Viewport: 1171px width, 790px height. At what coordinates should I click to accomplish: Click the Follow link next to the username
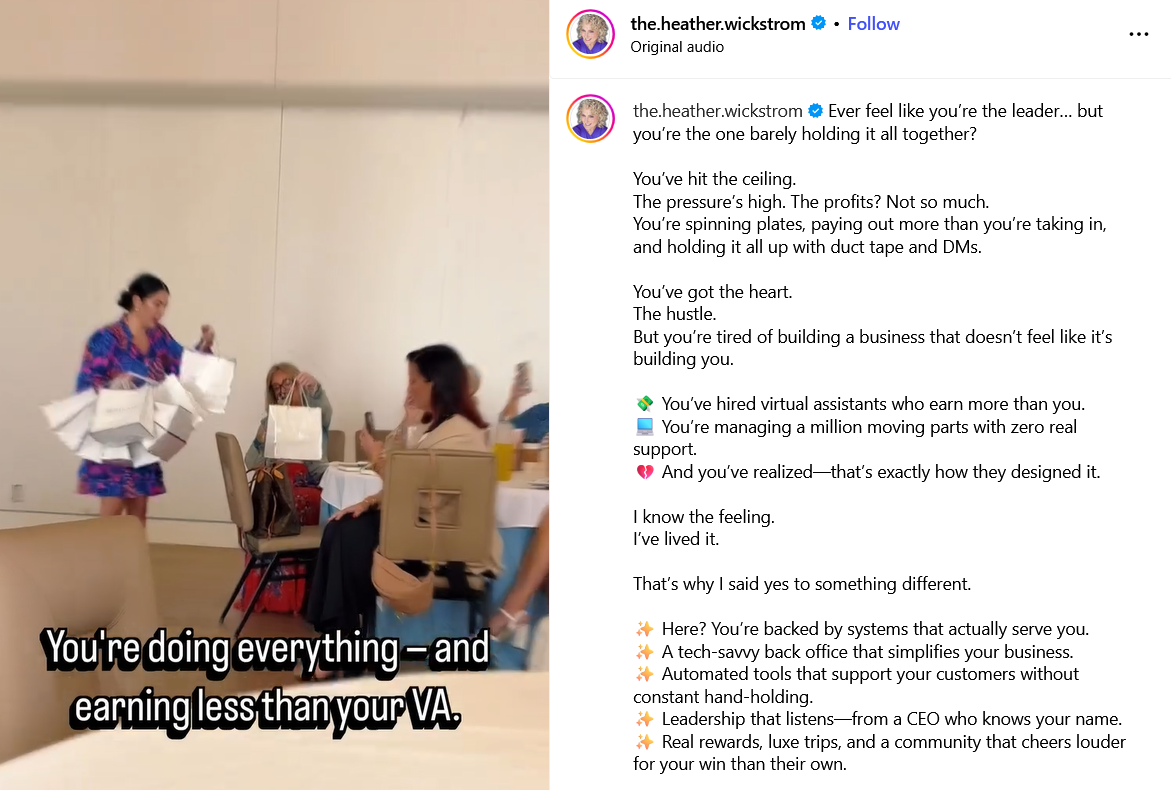(873, 24)
